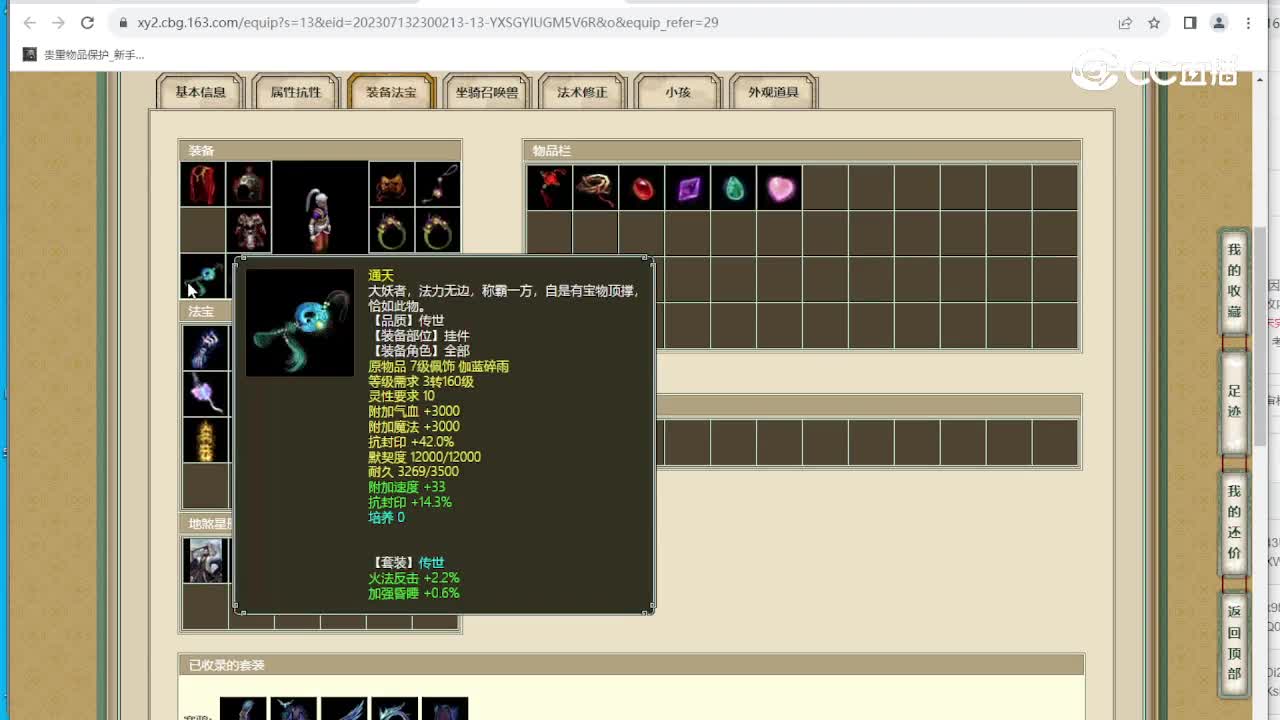Screen dimensions: 1280x720
Task: Open the 贵重物品保护 bookmark
Action: 84,55
